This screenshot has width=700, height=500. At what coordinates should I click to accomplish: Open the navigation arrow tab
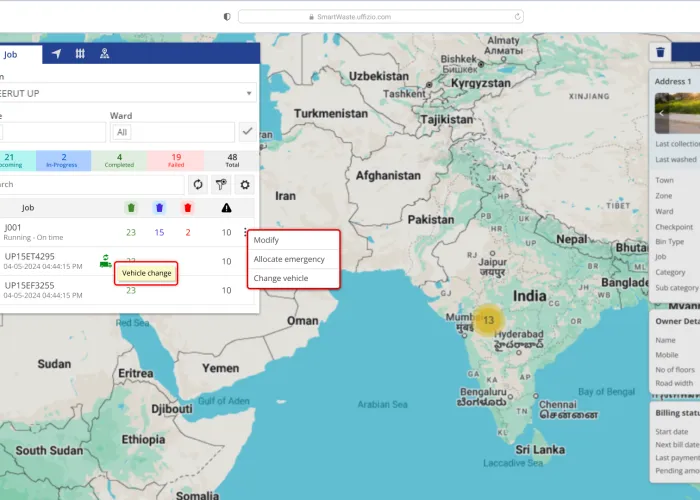56,54
